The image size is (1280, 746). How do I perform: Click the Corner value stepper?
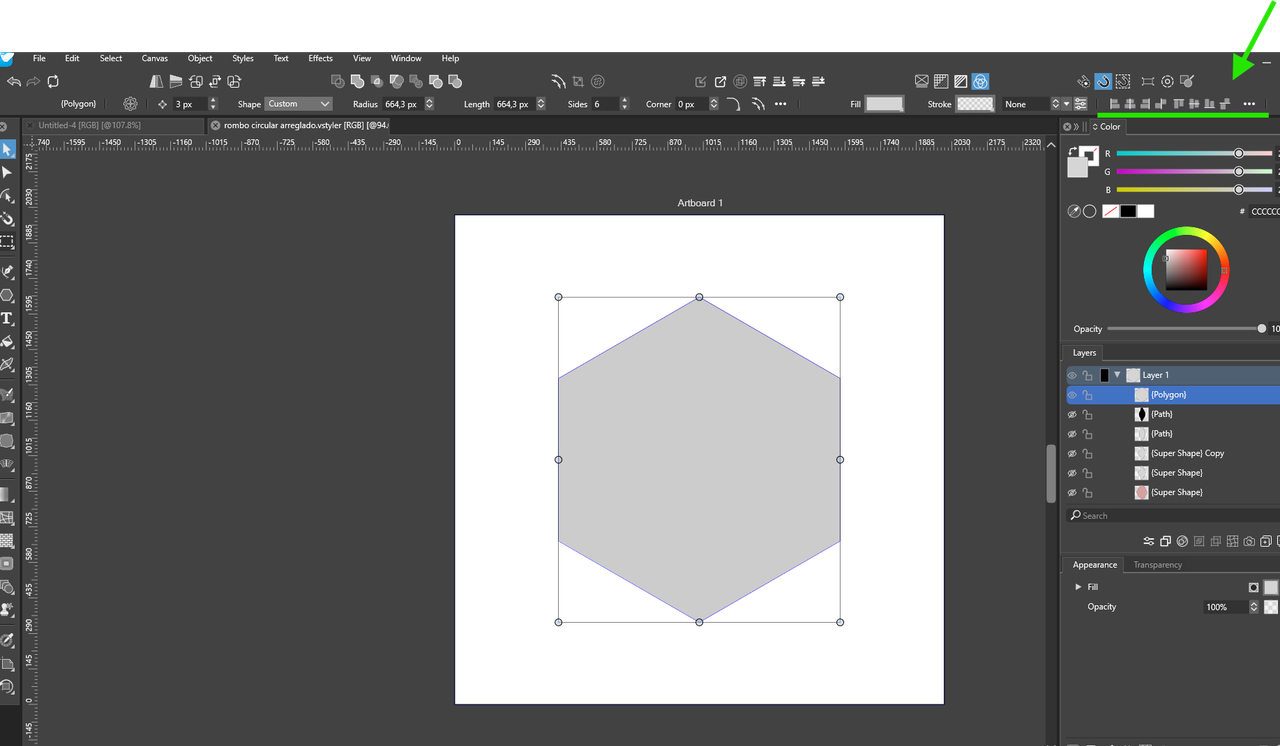point(714,104)
